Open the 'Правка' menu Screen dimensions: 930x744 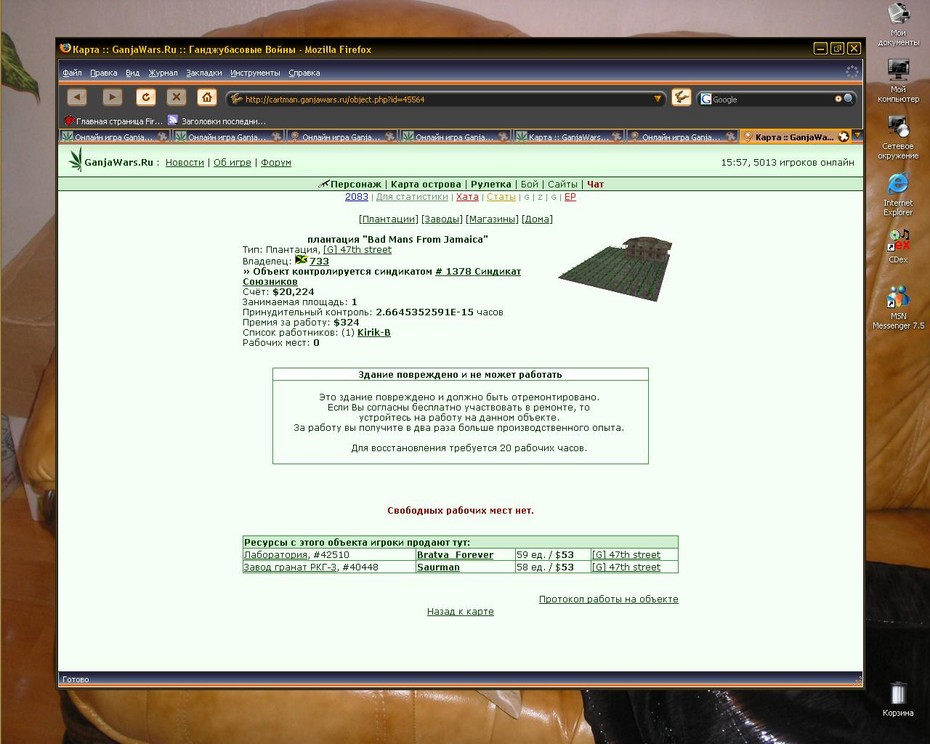click(x=103, y=73)
